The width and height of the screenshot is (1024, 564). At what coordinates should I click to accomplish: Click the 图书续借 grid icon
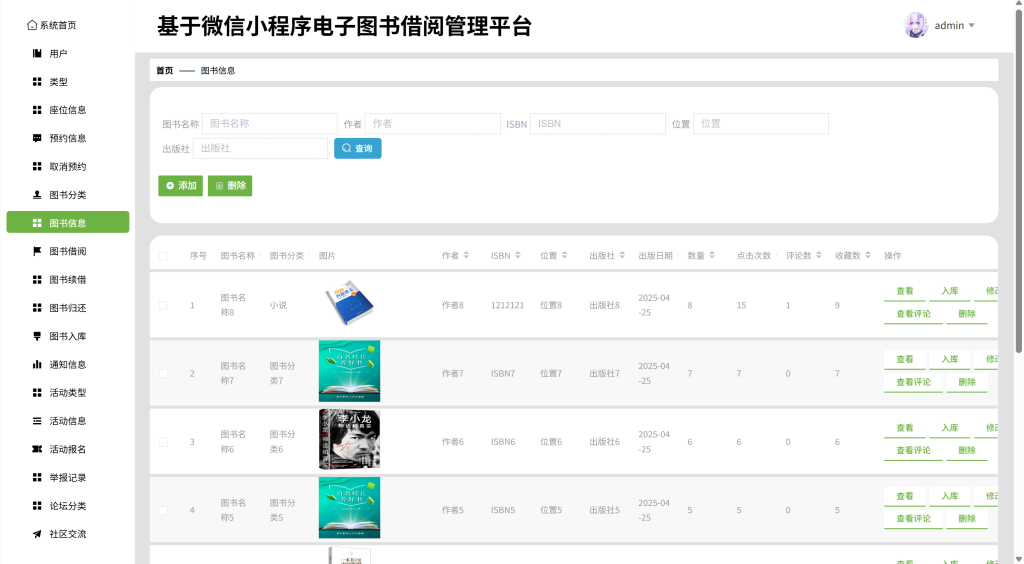click(37, 279)
